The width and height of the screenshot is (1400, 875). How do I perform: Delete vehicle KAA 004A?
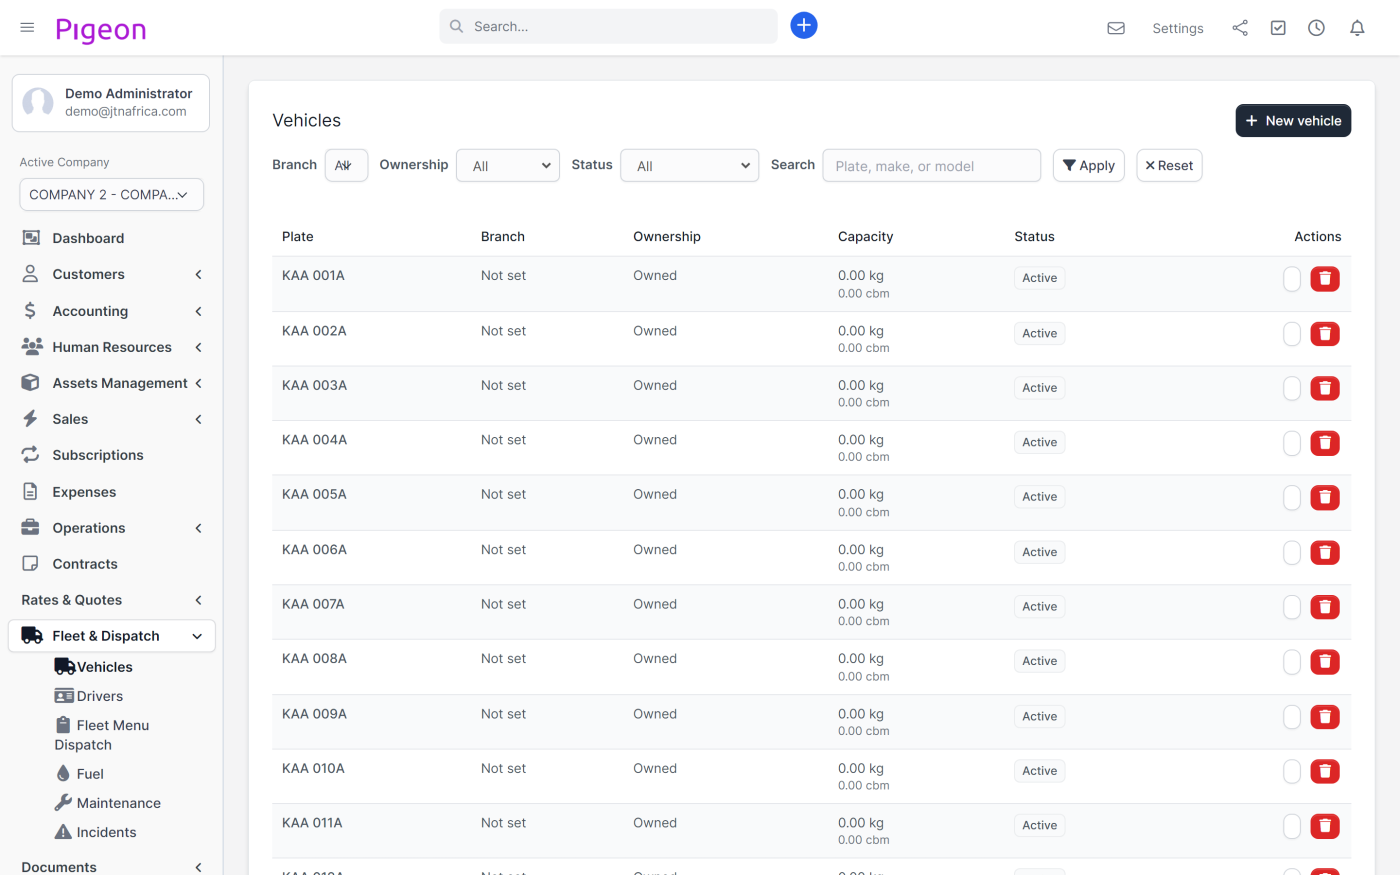point(1325,443)
